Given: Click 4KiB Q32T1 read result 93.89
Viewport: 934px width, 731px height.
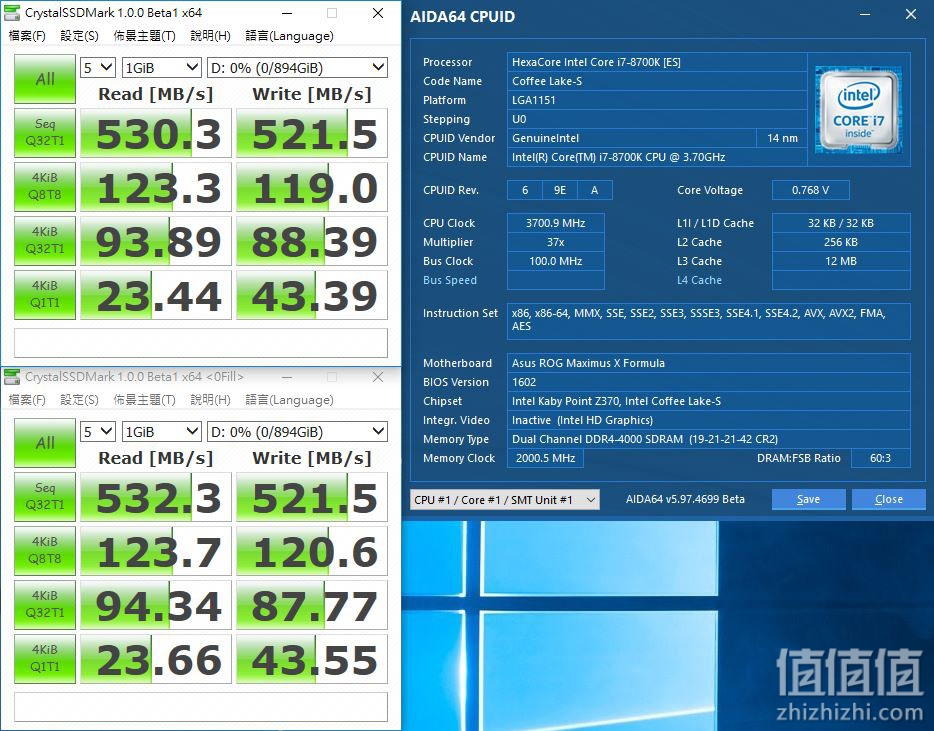Looking at the screenshot, I should tap(155, 241).
